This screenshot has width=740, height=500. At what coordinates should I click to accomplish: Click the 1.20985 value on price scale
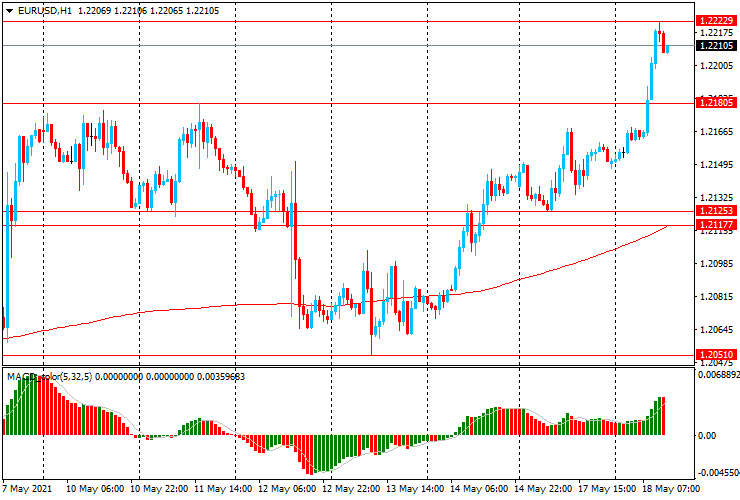716,263
